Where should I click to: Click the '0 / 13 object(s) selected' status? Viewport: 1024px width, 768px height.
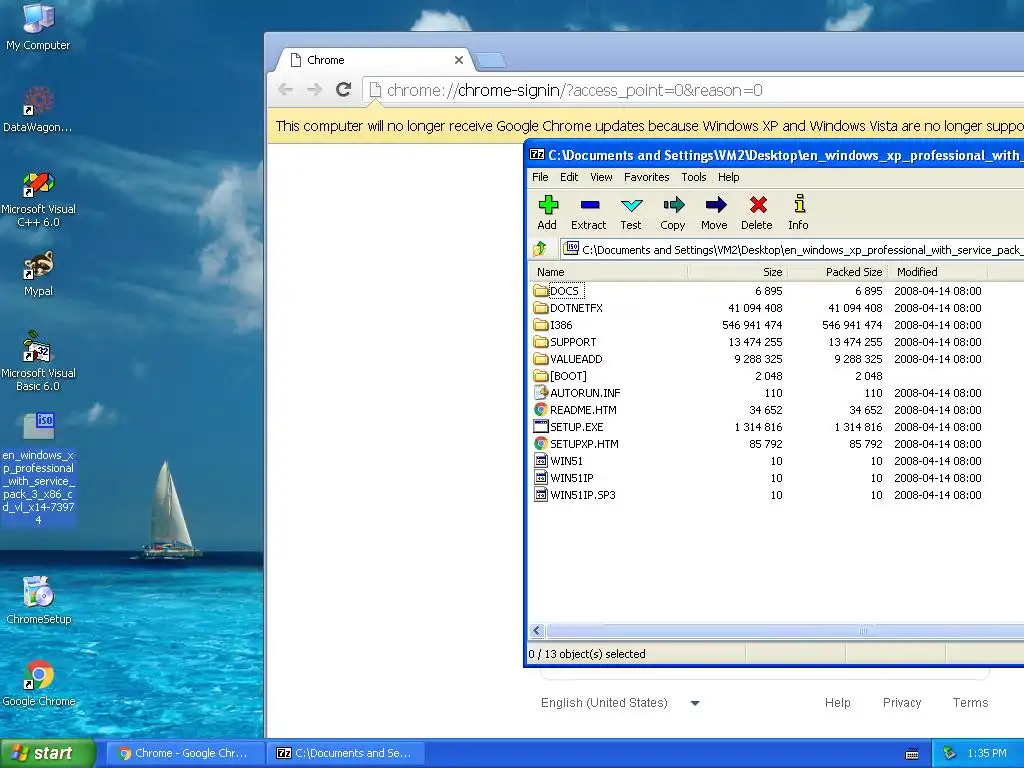click(x=586, y=654)
